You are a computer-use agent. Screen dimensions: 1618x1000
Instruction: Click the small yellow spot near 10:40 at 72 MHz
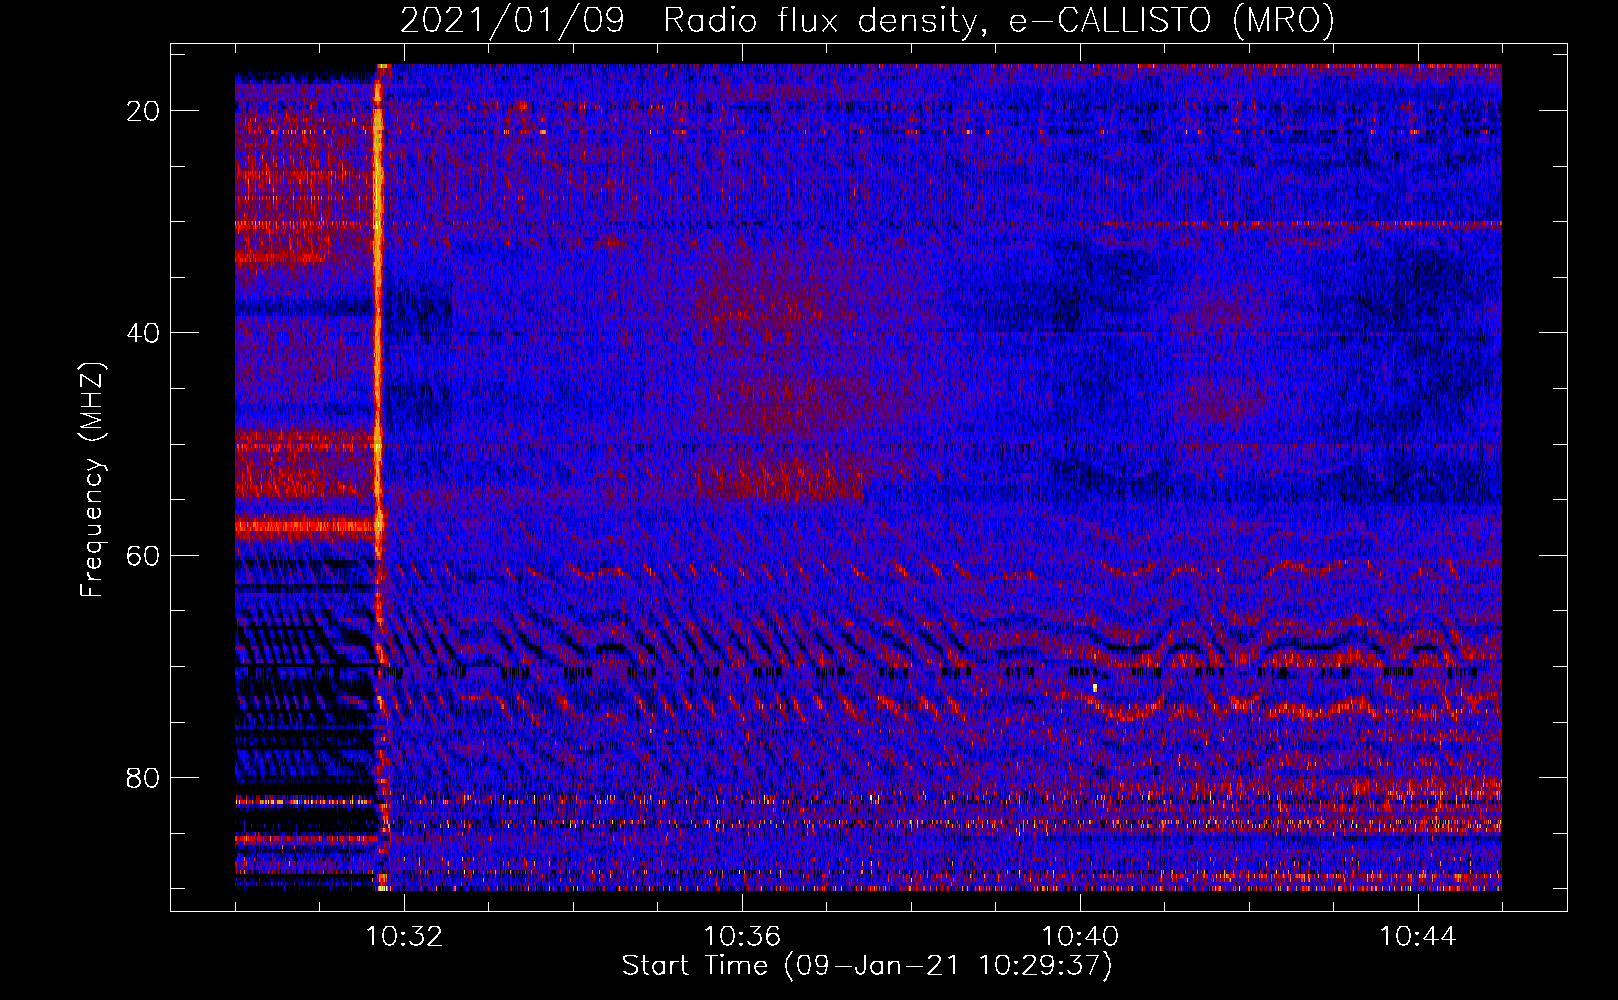pyautogui.click(x=1095, y=687)
